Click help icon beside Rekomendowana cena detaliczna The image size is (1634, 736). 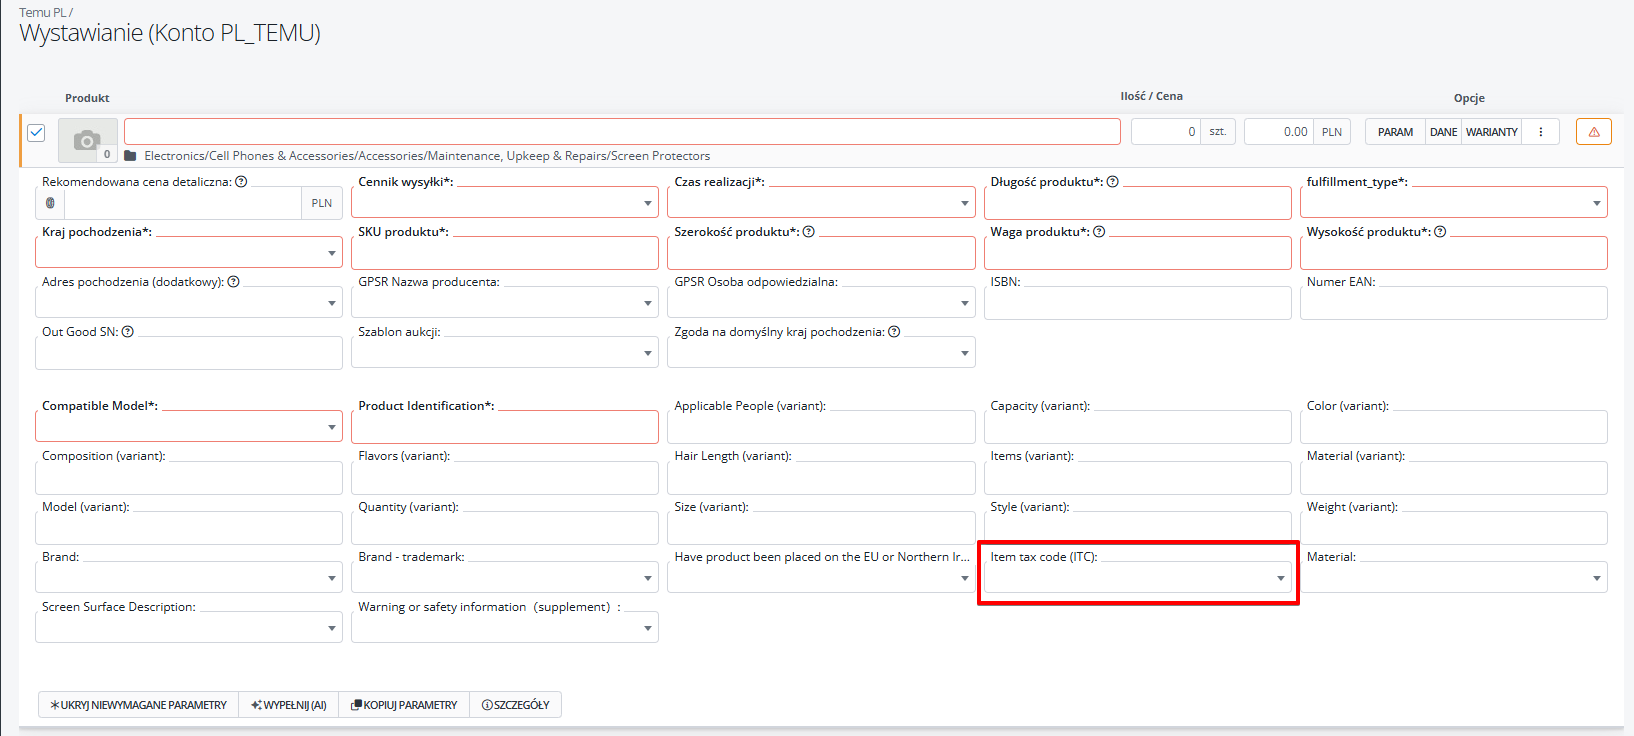coord(241,182)
